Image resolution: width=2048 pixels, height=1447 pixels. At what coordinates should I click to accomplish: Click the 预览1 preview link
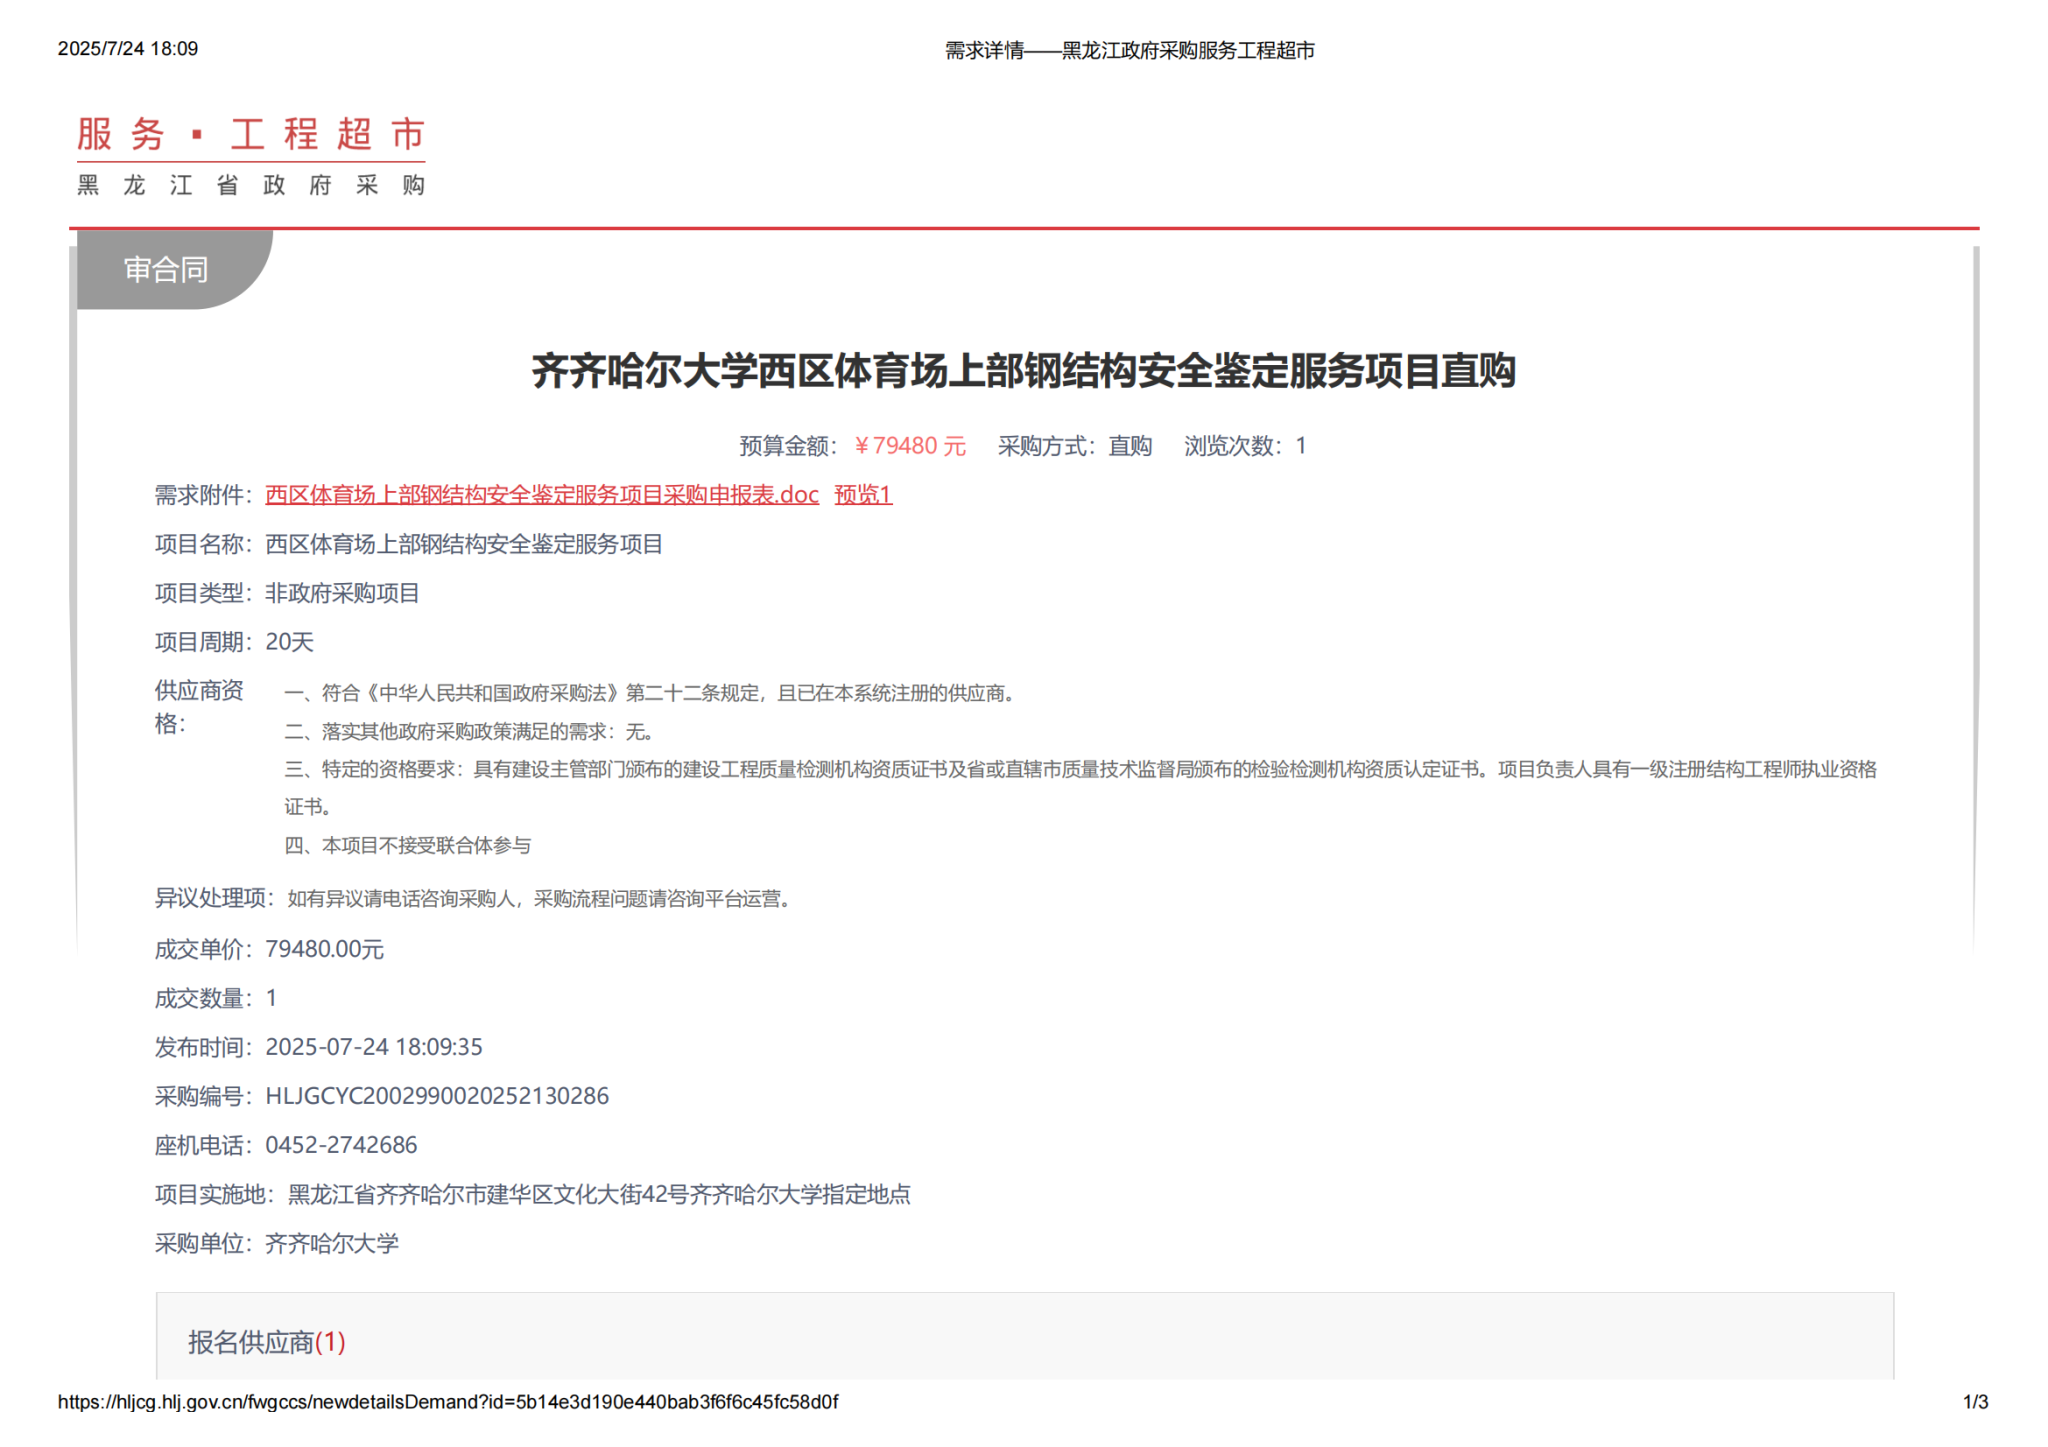pos(863,495)
